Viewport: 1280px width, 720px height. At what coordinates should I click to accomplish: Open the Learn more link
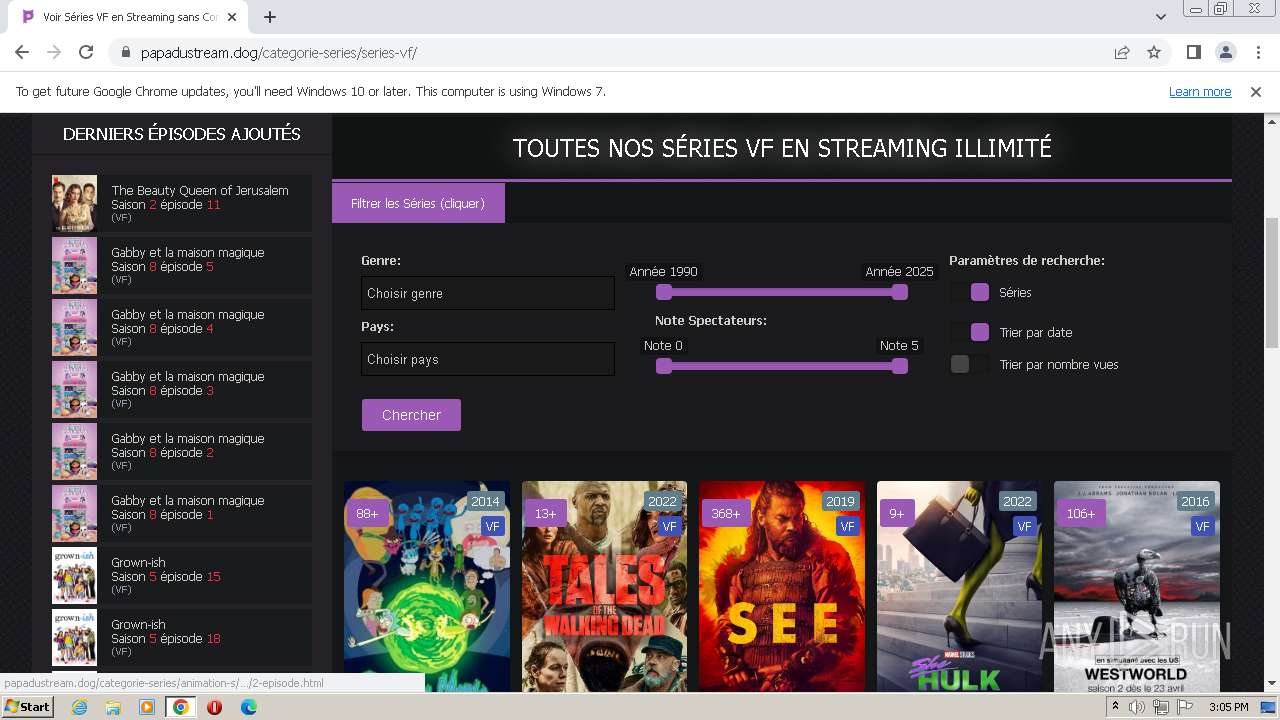[1200, 92]
